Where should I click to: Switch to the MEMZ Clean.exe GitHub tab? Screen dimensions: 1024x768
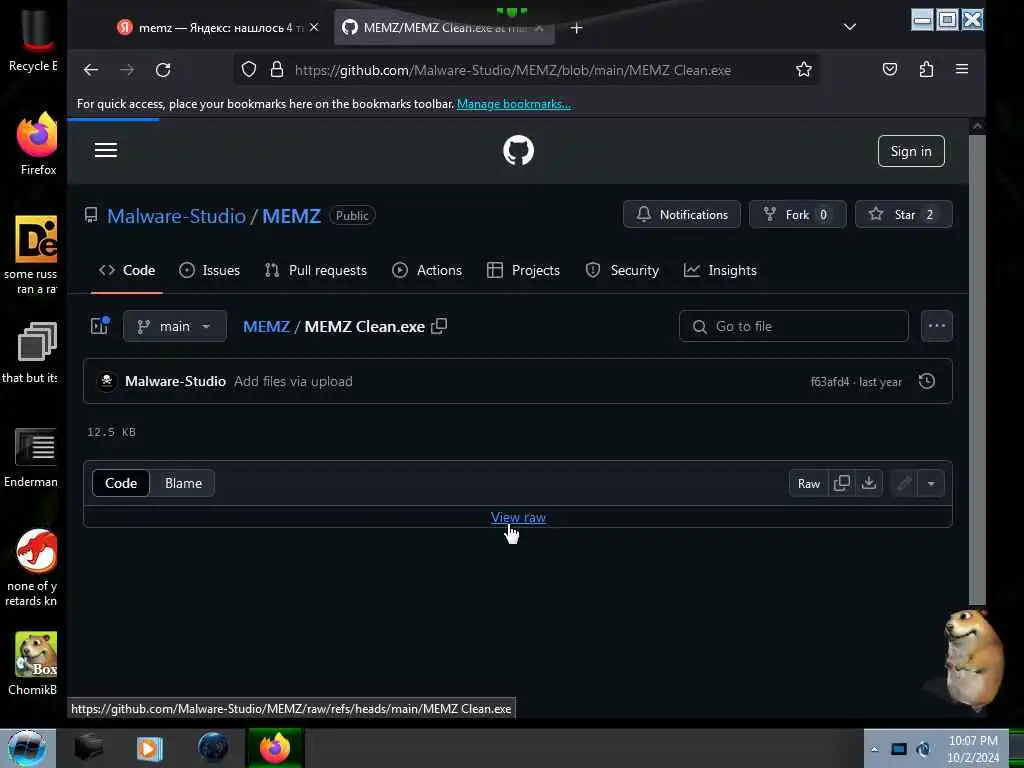click(444, 27)
